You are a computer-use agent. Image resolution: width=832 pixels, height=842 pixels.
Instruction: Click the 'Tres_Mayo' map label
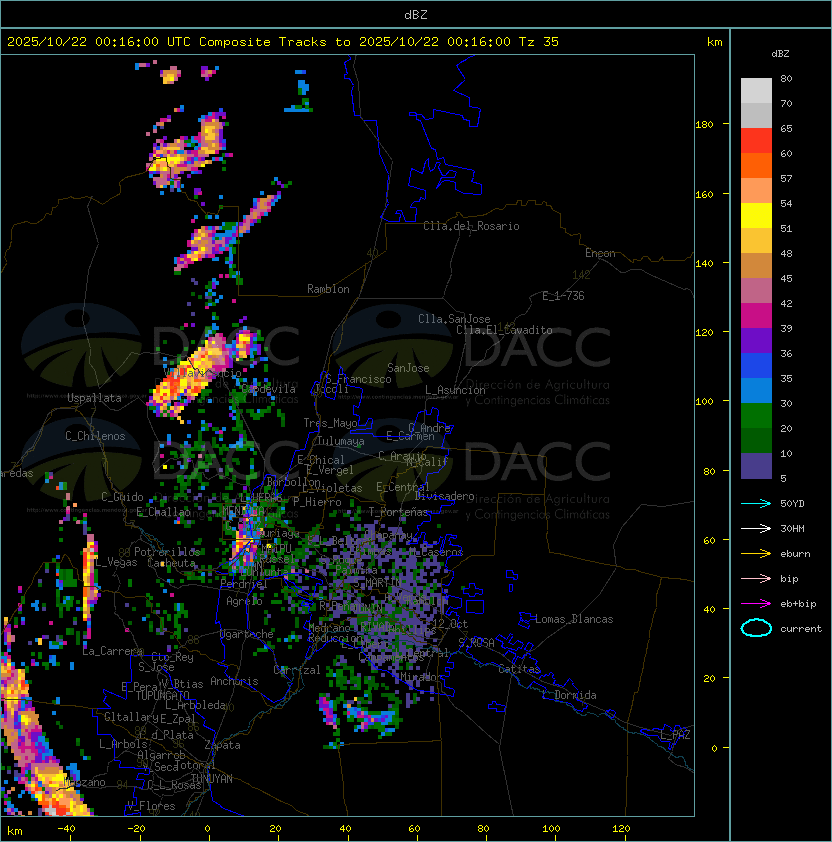point(330,423)
